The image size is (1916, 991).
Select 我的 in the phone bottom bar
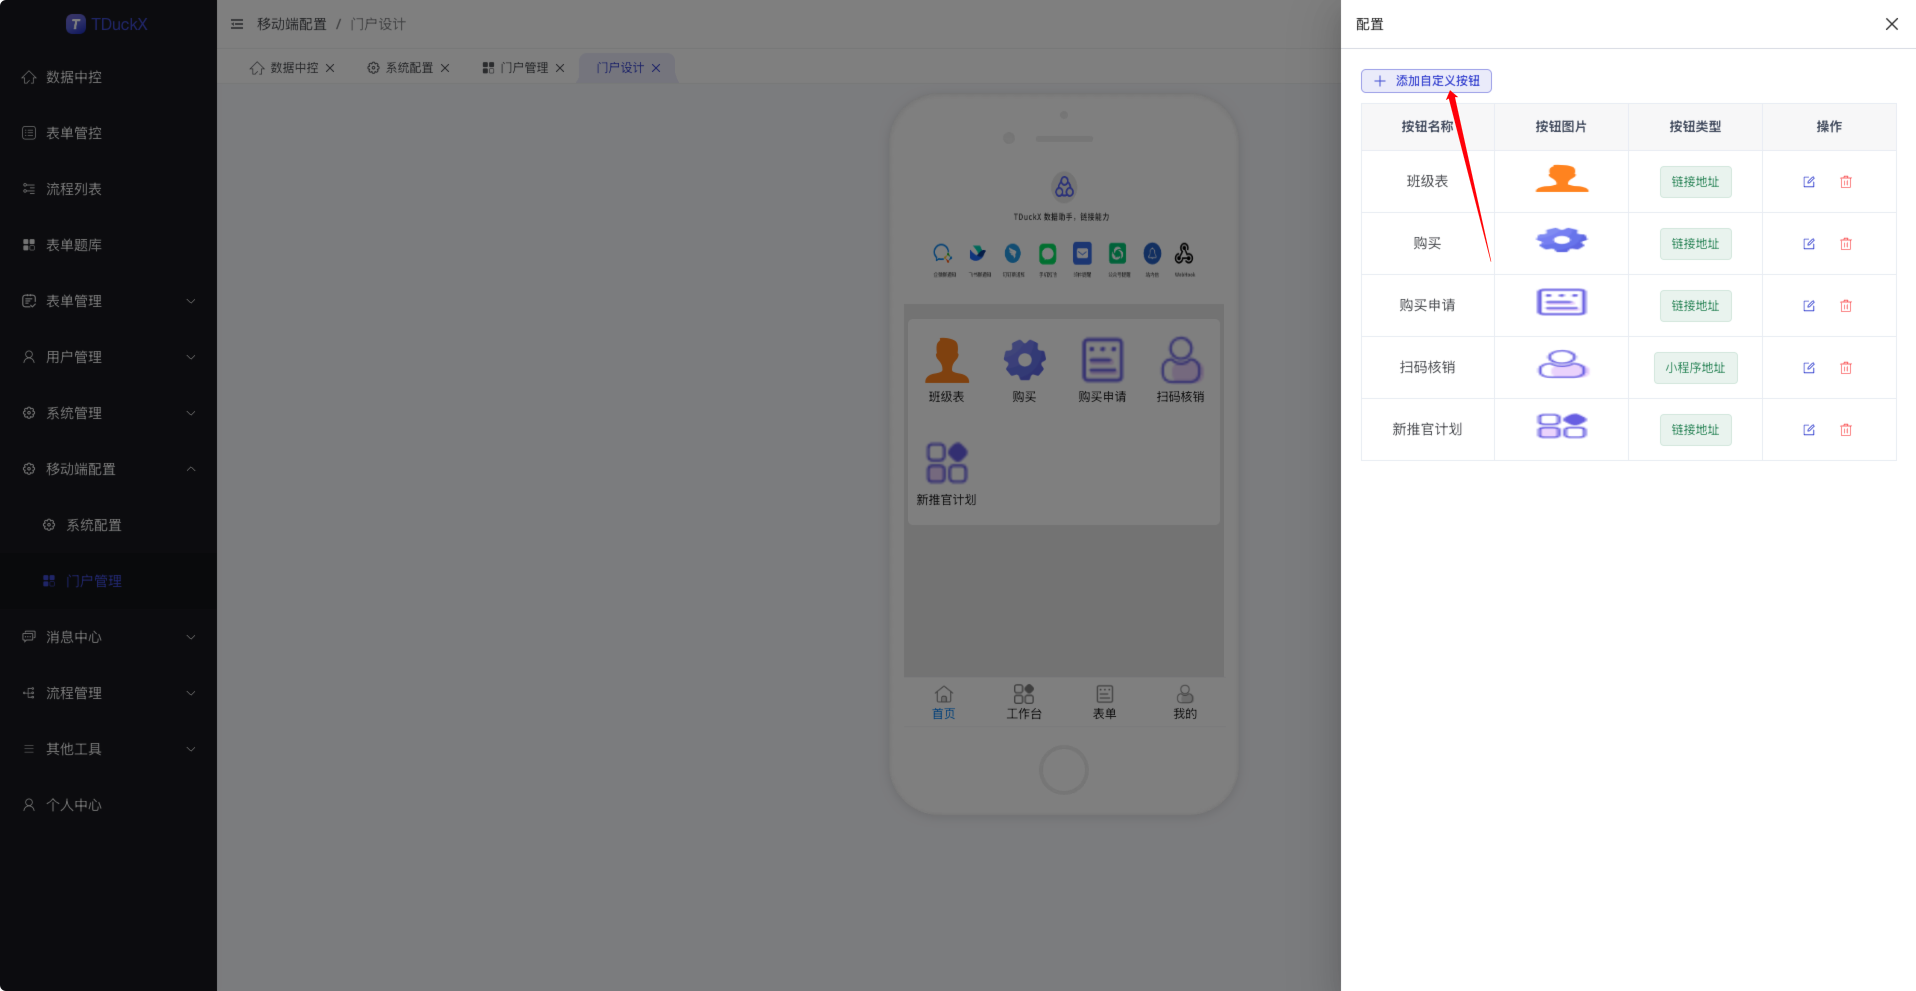coord(1185,702)
